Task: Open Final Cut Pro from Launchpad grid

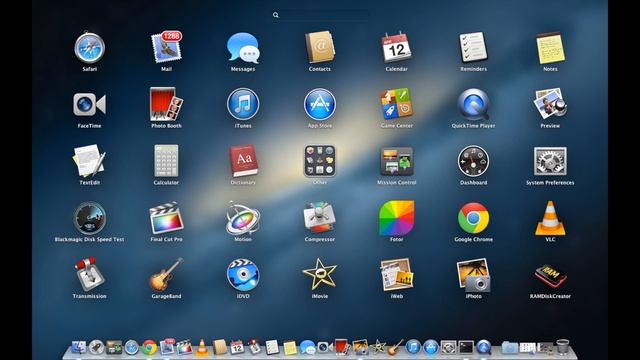Action: pos(166,218)
